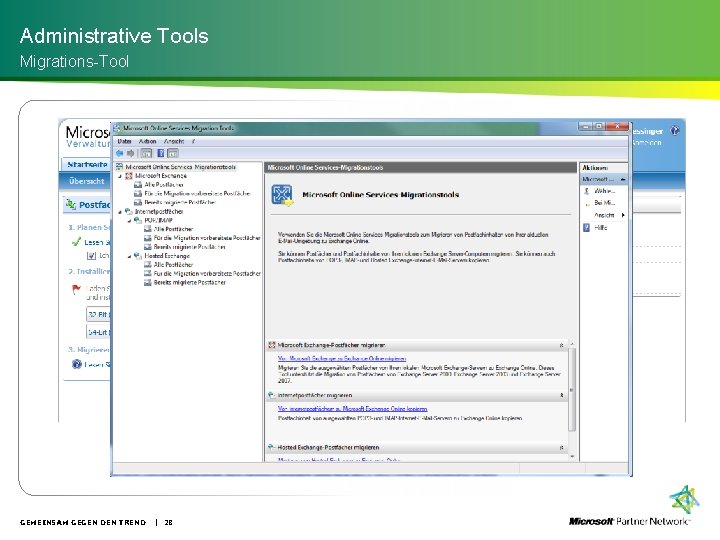Open help via the blue question-mark toolbar icon
Image resolution: width=720 pixels, height=540 pixels.
[161, 153]
